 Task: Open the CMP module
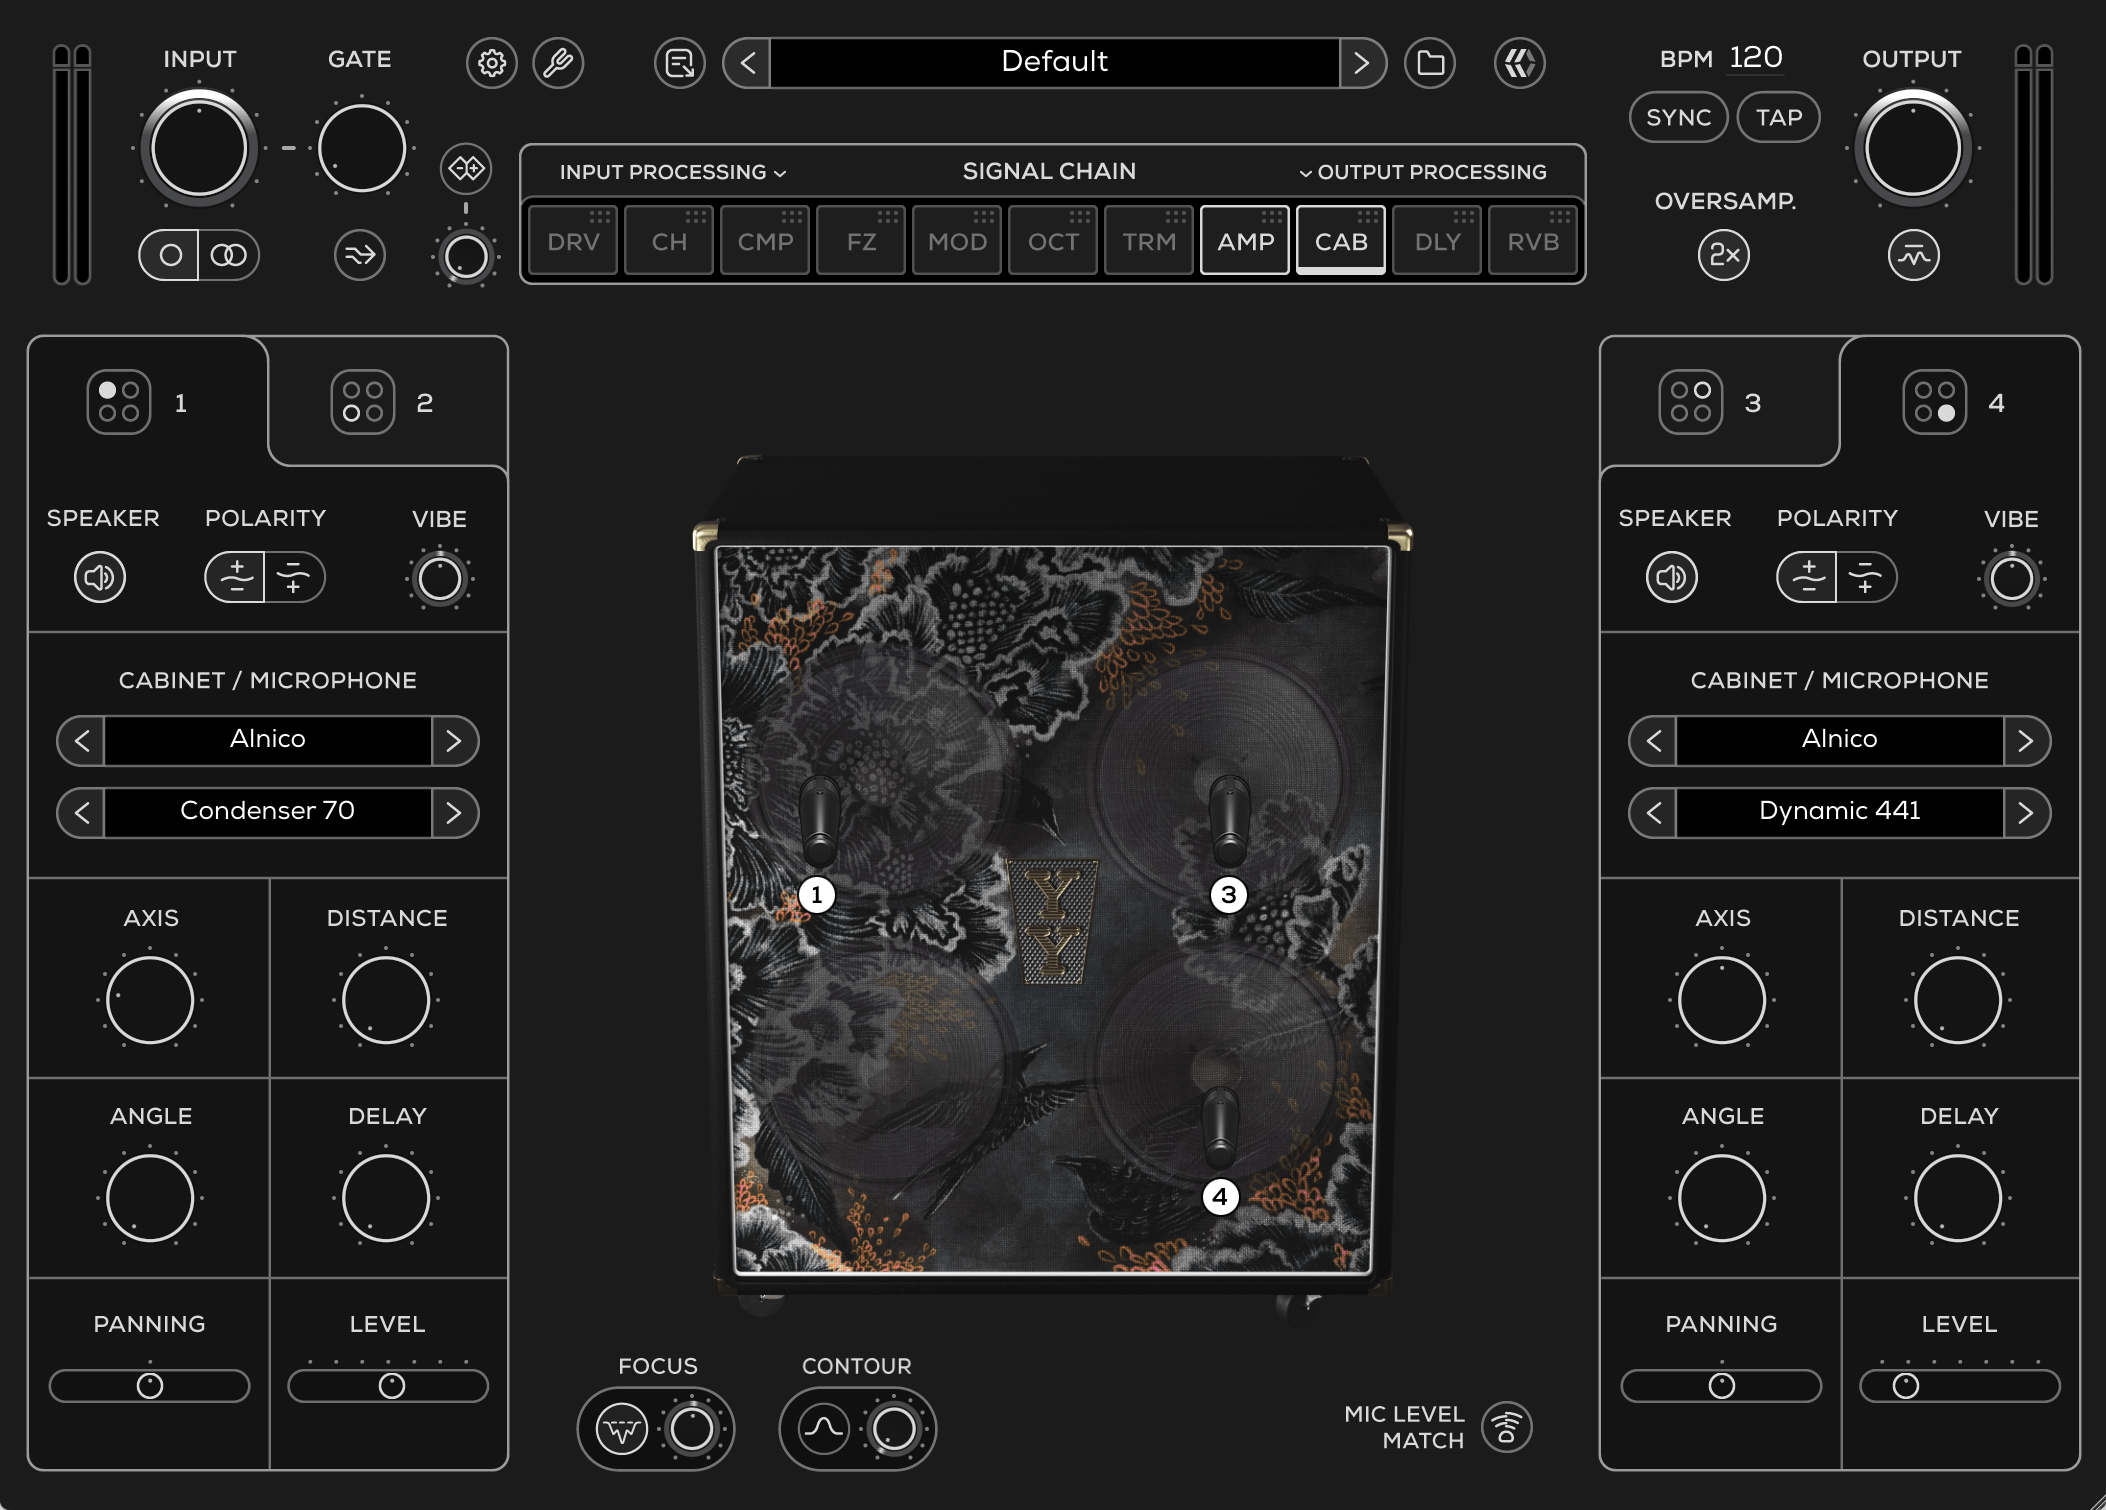[x=765, y=240]
